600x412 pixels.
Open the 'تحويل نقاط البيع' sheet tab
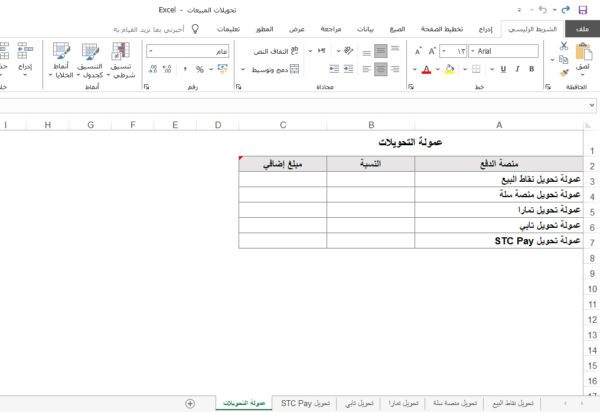[x=513, y=403]
